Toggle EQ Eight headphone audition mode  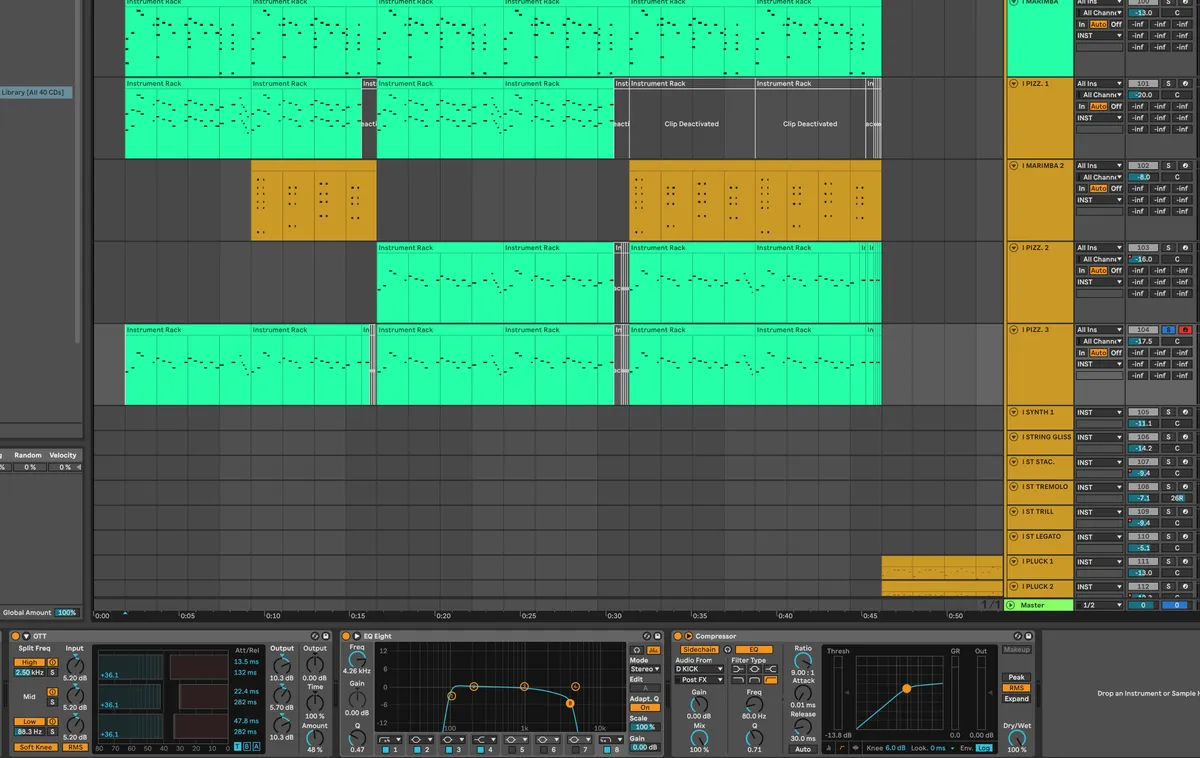(637, 650)
